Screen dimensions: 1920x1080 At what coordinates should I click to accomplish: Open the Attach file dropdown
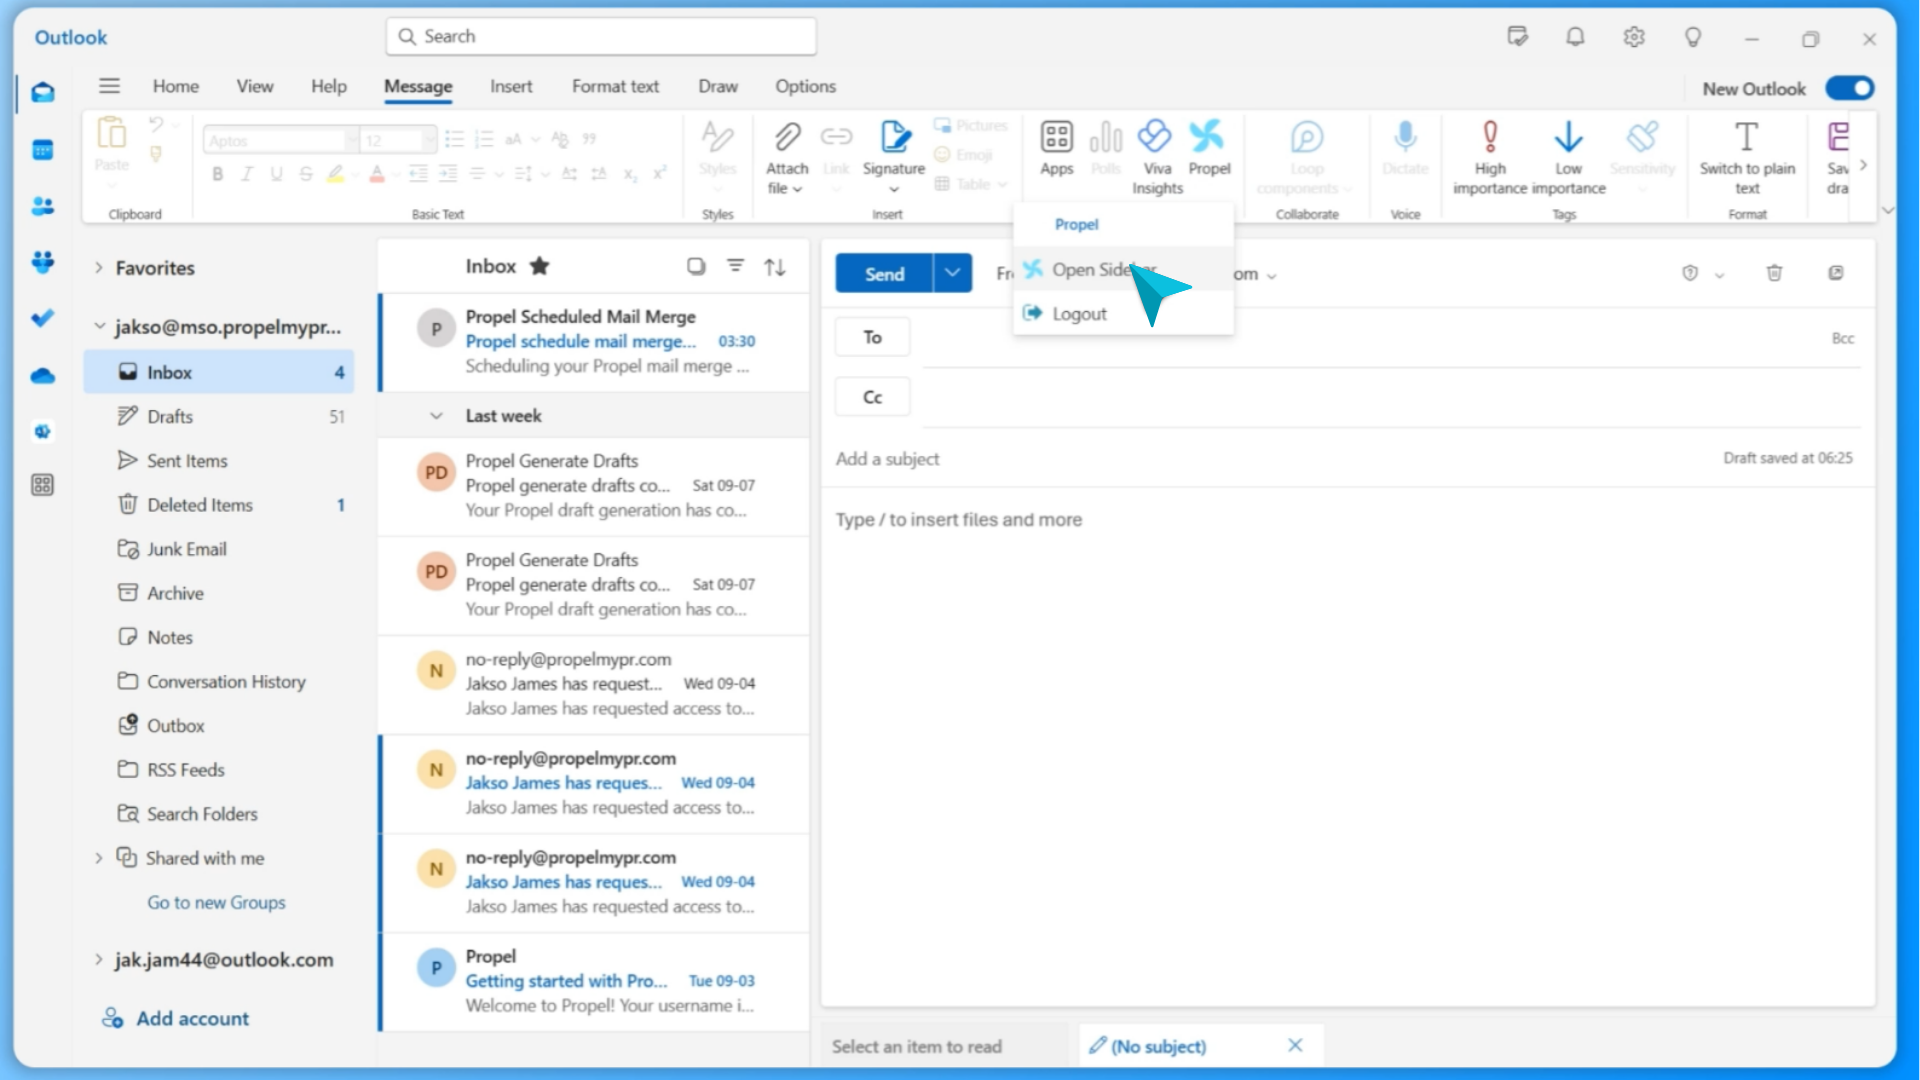(x=797, y=189)
